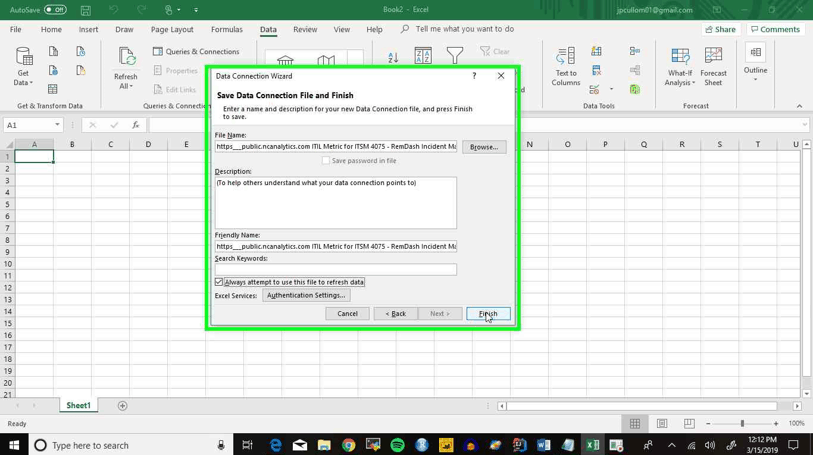
Task: Click the zoom out minus button
Action: click(708, 424)
